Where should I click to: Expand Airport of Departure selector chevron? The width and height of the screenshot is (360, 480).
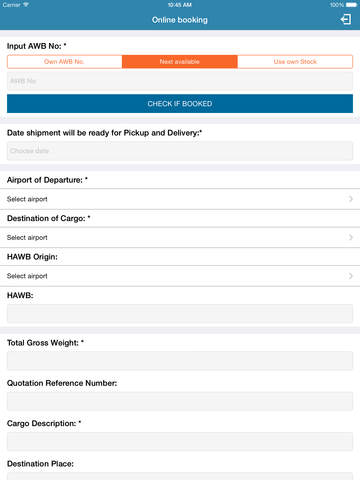(x=350, y=199)
